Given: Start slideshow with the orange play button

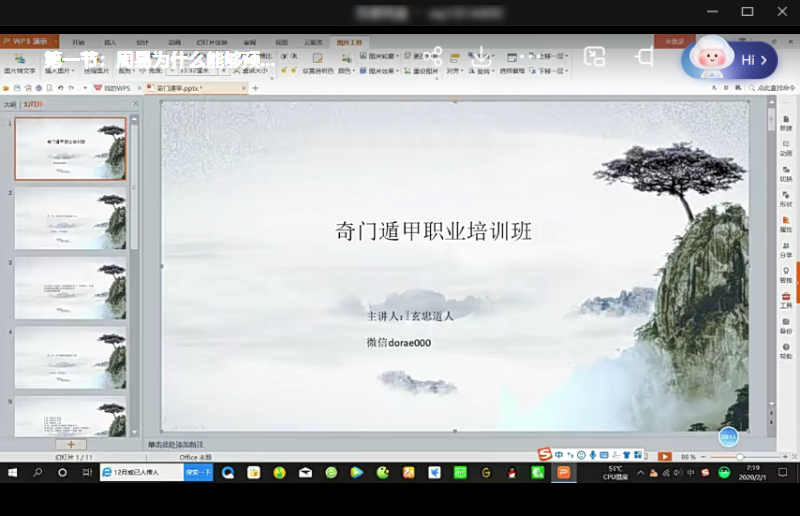Looking at the screenshot, I should (664, 456).
